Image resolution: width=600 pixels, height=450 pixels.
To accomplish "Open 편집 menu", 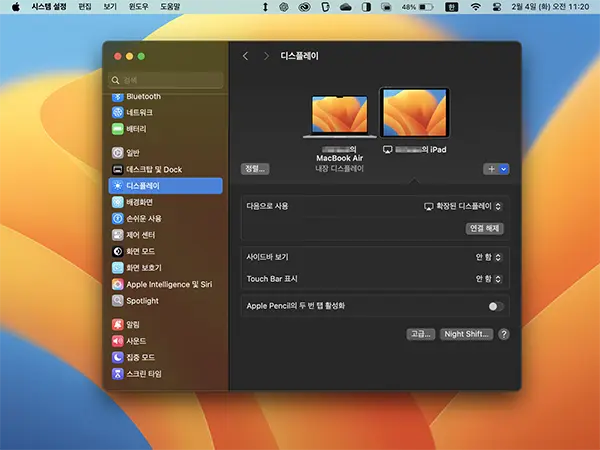I will click(85, 7).
